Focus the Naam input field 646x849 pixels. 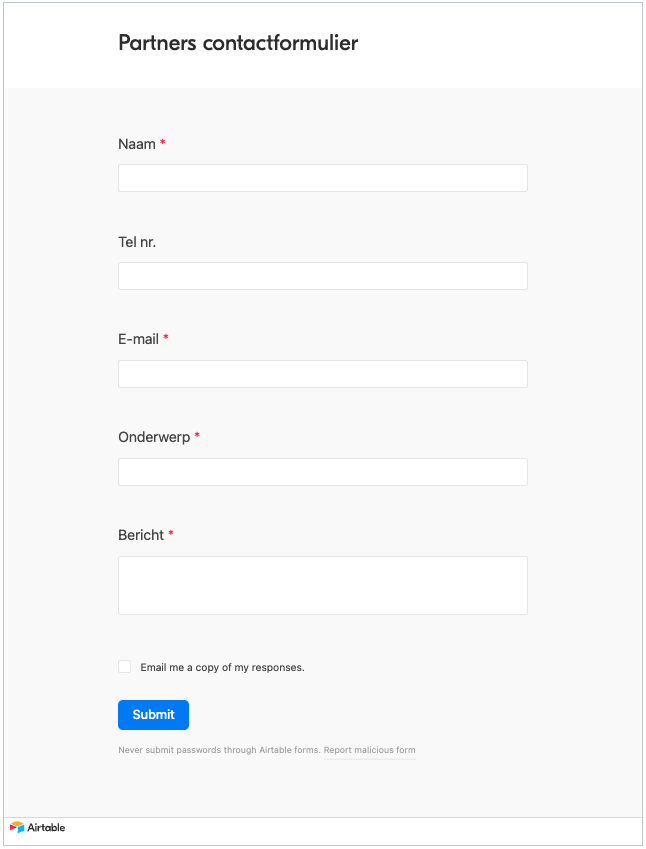[323, 178]
